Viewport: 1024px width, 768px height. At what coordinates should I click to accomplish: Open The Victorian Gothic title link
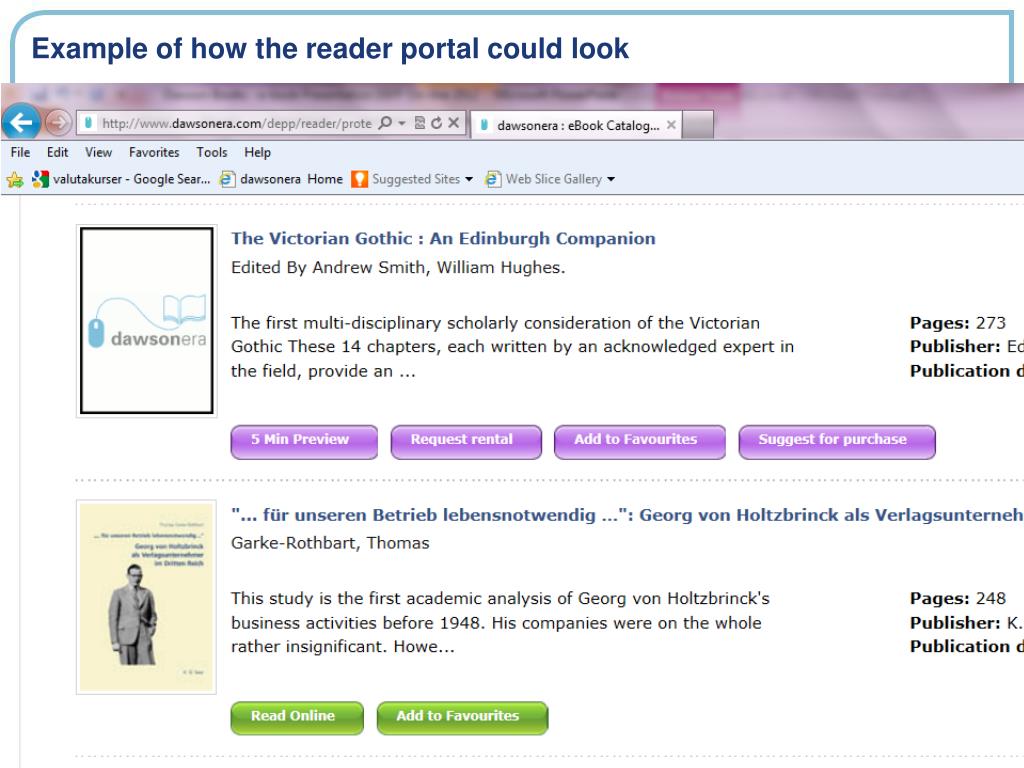tap(443, 238)
